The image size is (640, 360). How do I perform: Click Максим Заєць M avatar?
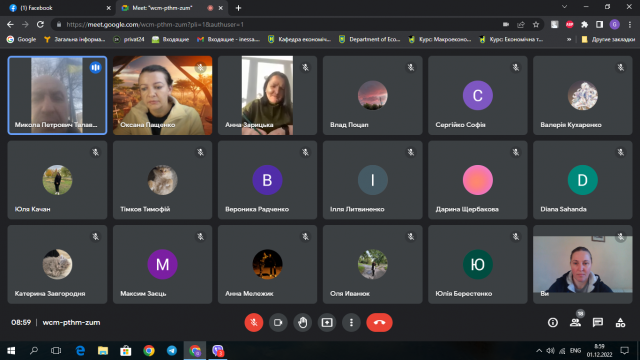tap(162, 264)
